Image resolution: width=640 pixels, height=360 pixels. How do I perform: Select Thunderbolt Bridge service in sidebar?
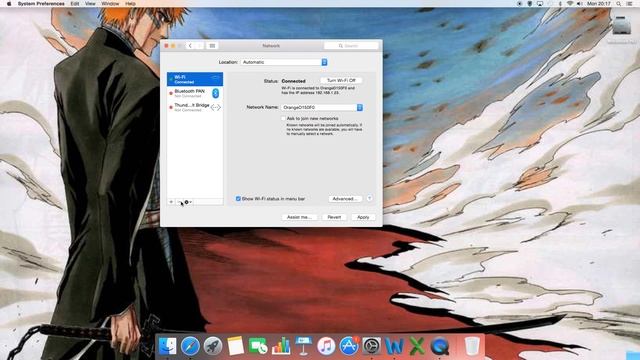click(195, 107)
